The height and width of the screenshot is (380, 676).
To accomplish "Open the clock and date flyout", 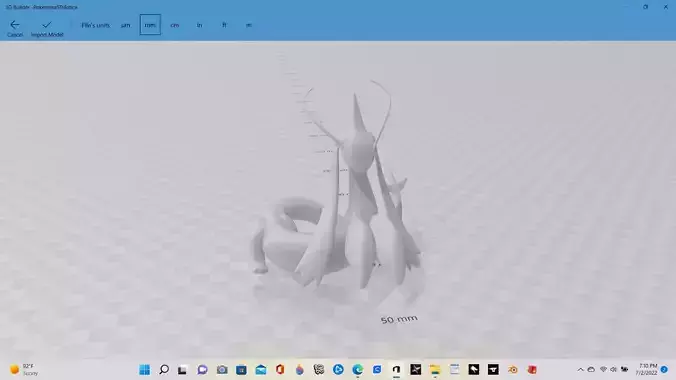I will point(646,370).
